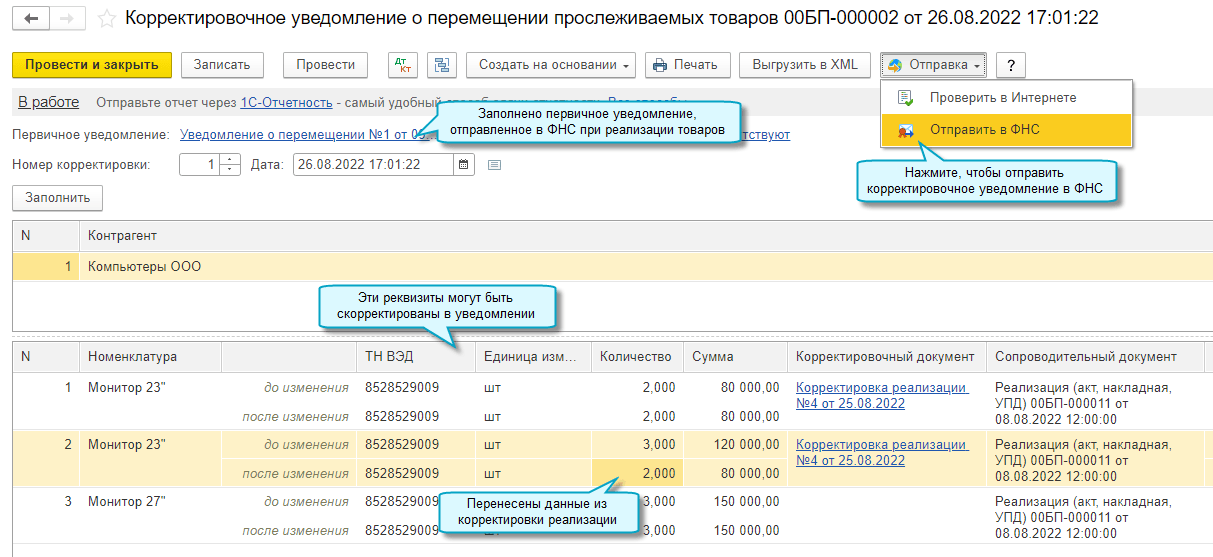
Task: Add document to favorites with star icon
Action: (107, 19)
